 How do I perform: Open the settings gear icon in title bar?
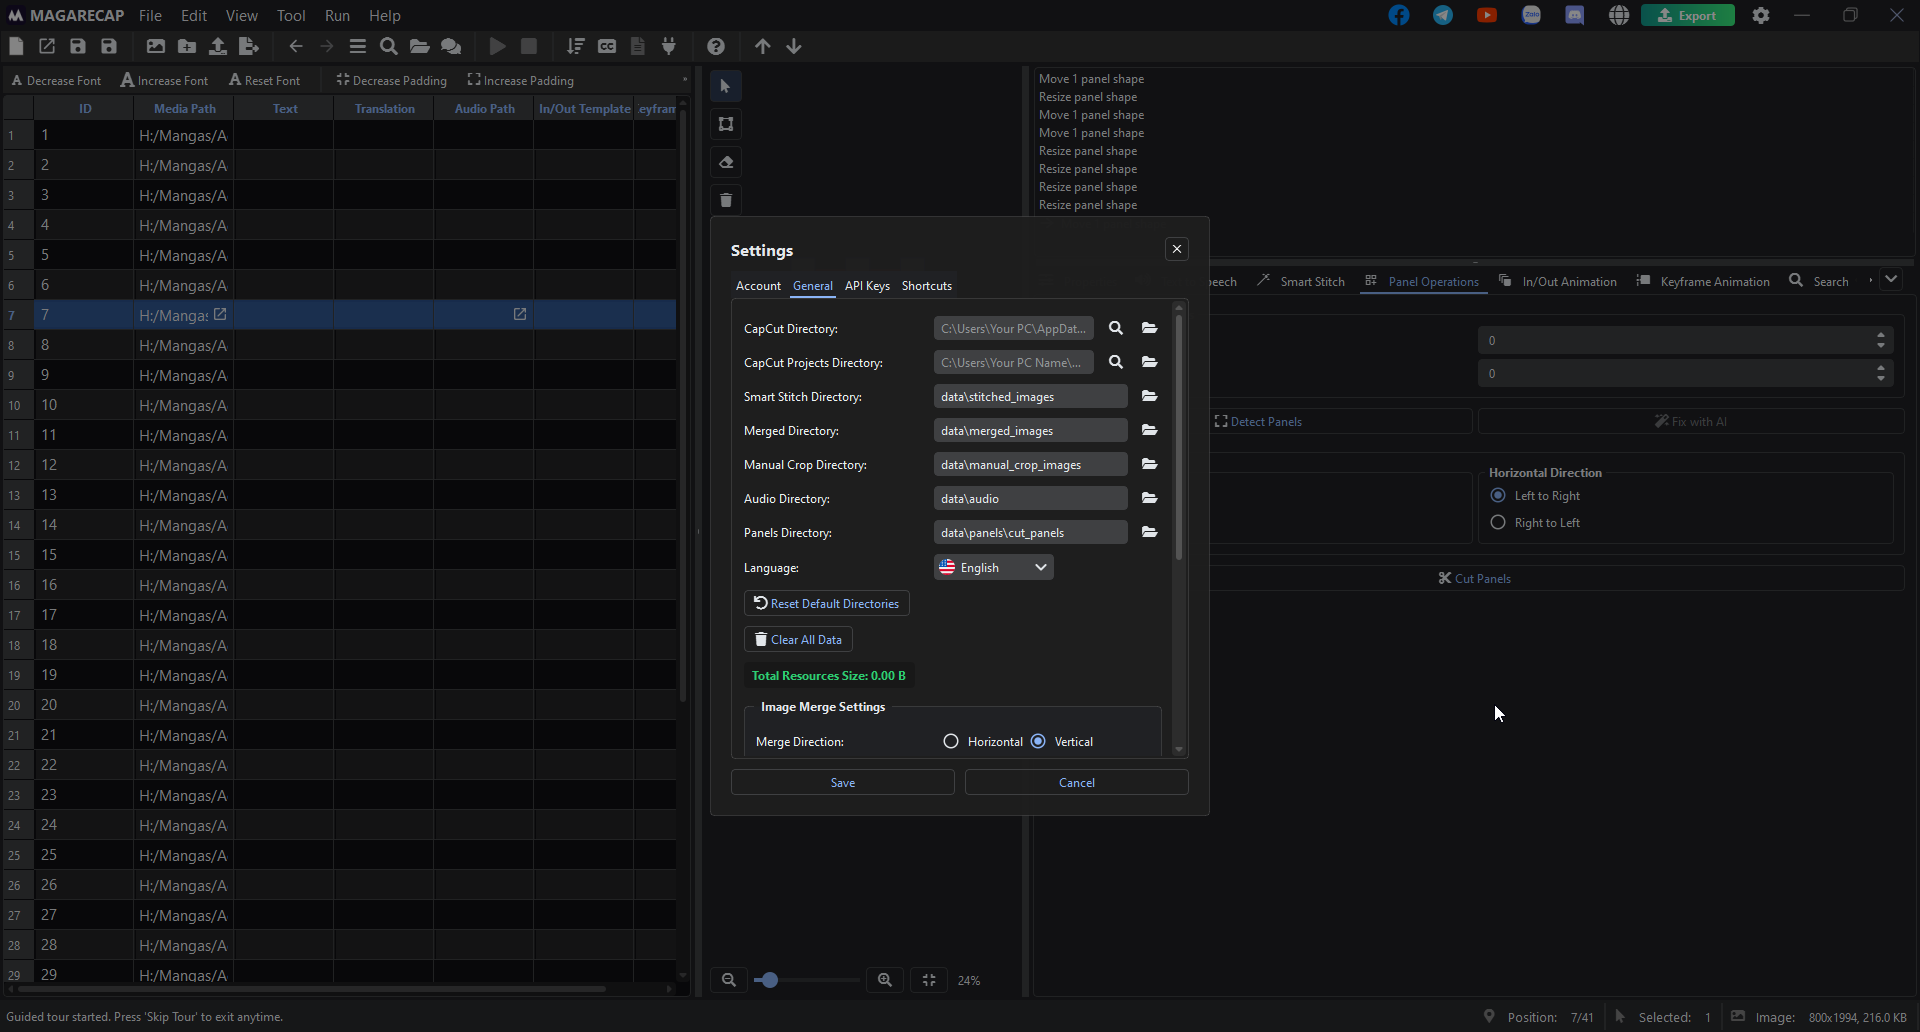[x=1761, y=15]
